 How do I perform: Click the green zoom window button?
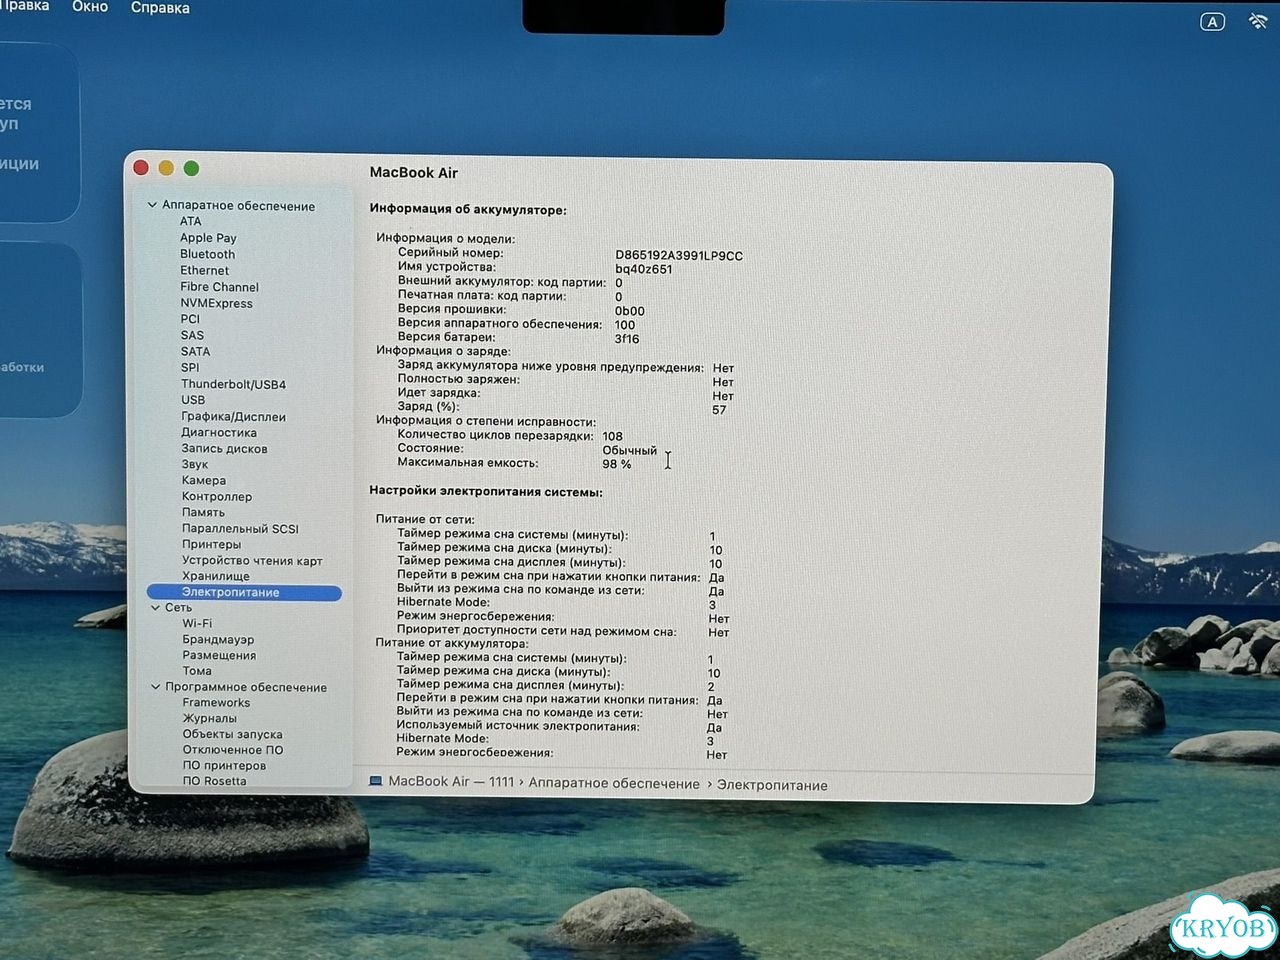click(x=191, y=168)
